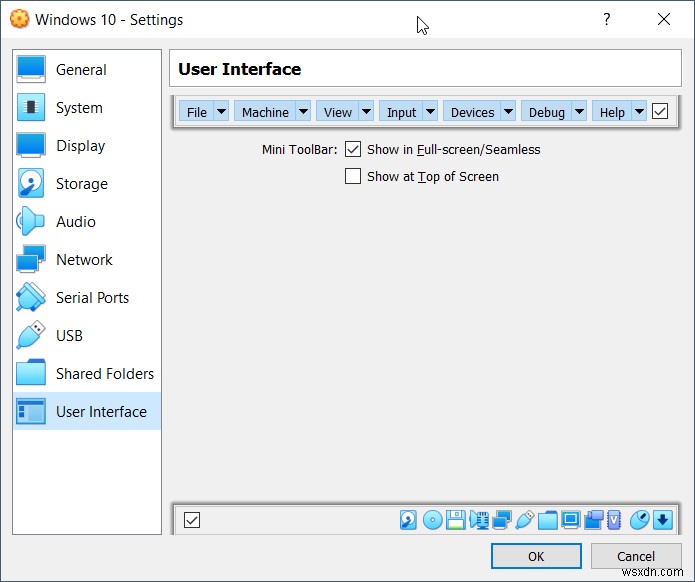The height and width of the screenshot is (582, 695).
Task: Open the General settings category
Action: tap(87, 69)
